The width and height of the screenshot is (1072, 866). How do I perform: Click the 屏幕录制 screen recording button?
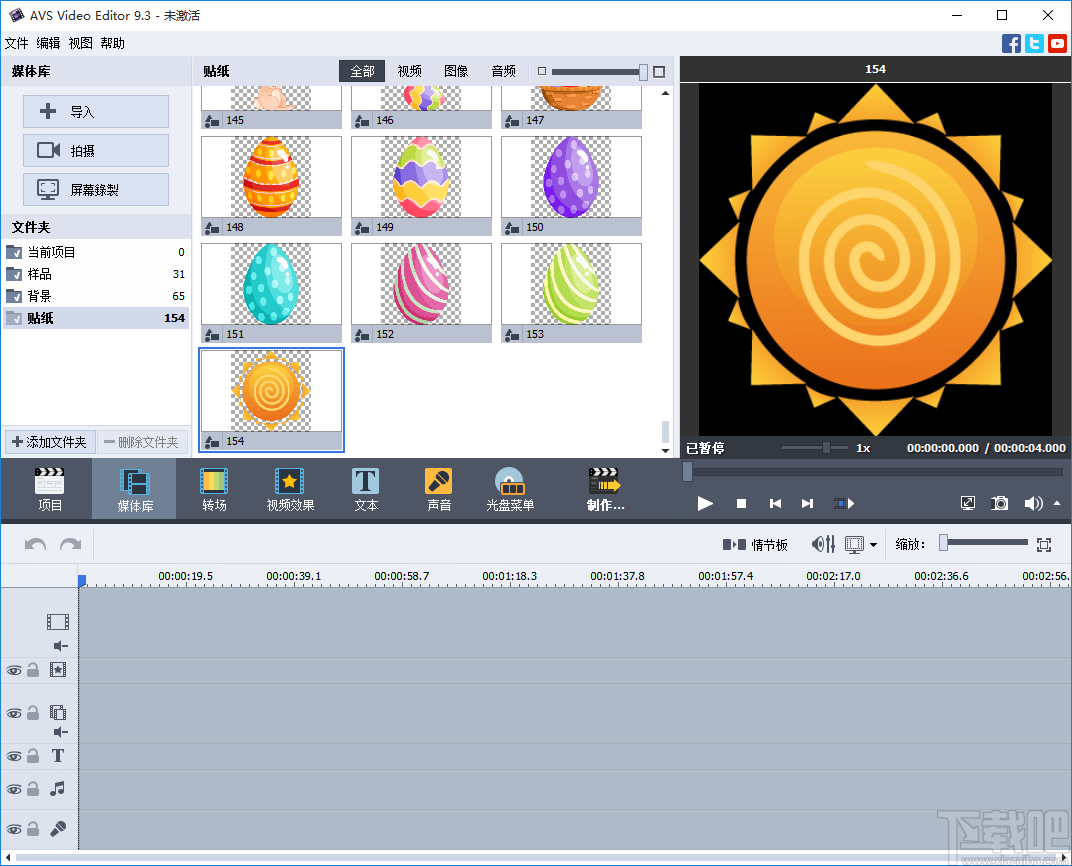96,189
